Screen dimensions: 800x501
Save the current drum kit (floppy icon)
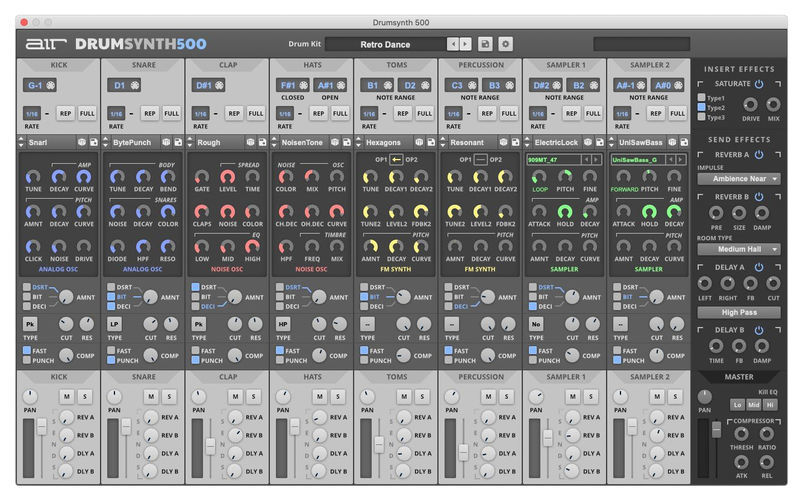[x=485, y=44]
